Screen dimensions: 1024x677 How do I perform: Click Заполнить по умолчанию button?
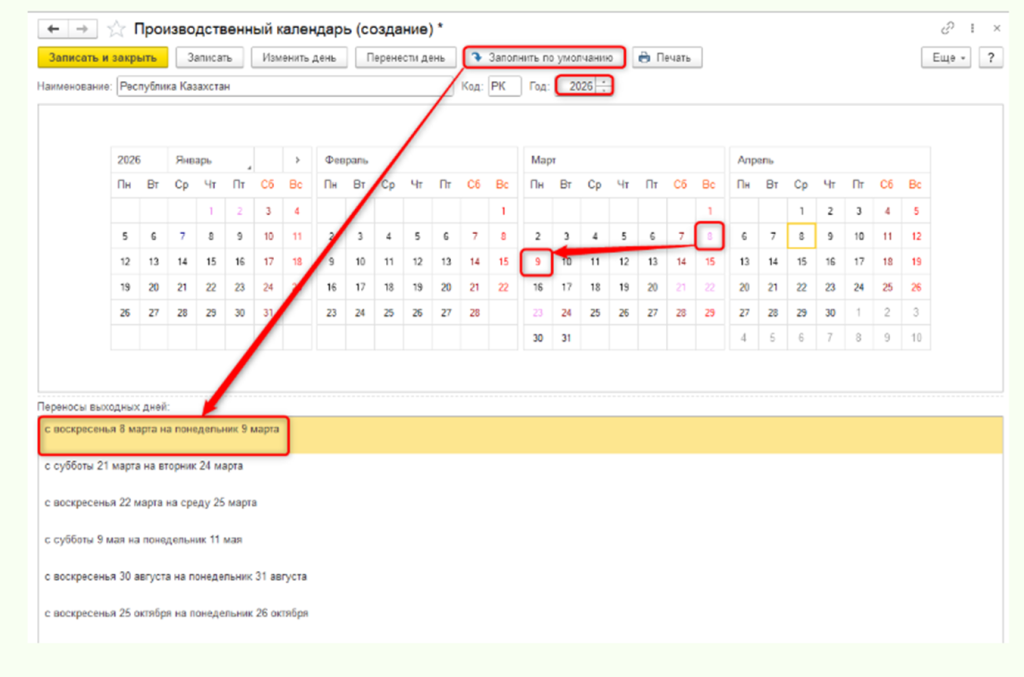544,58
